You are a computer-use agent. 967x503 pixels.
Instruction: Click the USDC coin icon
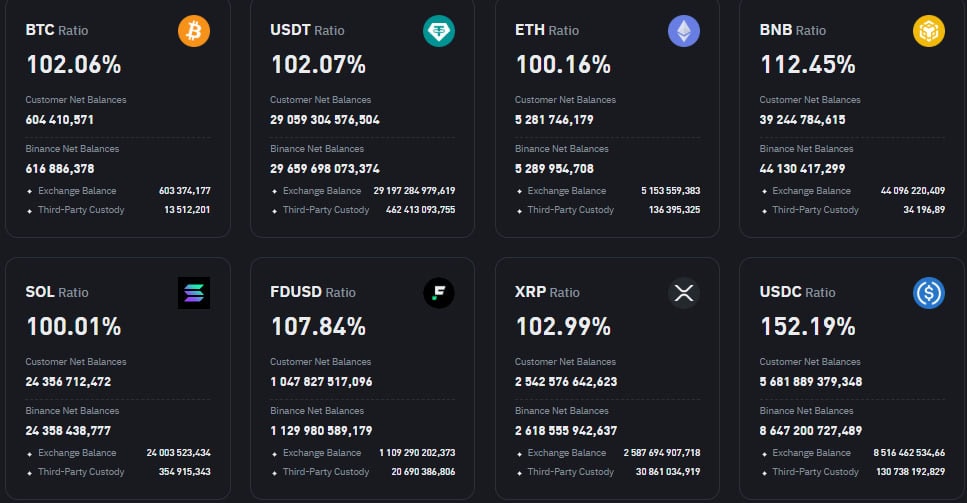point(928,293)
